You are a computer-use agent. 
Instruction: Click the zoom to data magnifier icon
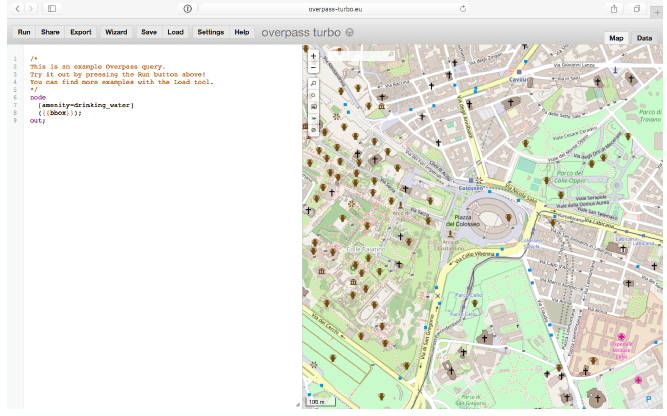coord(313,83)
